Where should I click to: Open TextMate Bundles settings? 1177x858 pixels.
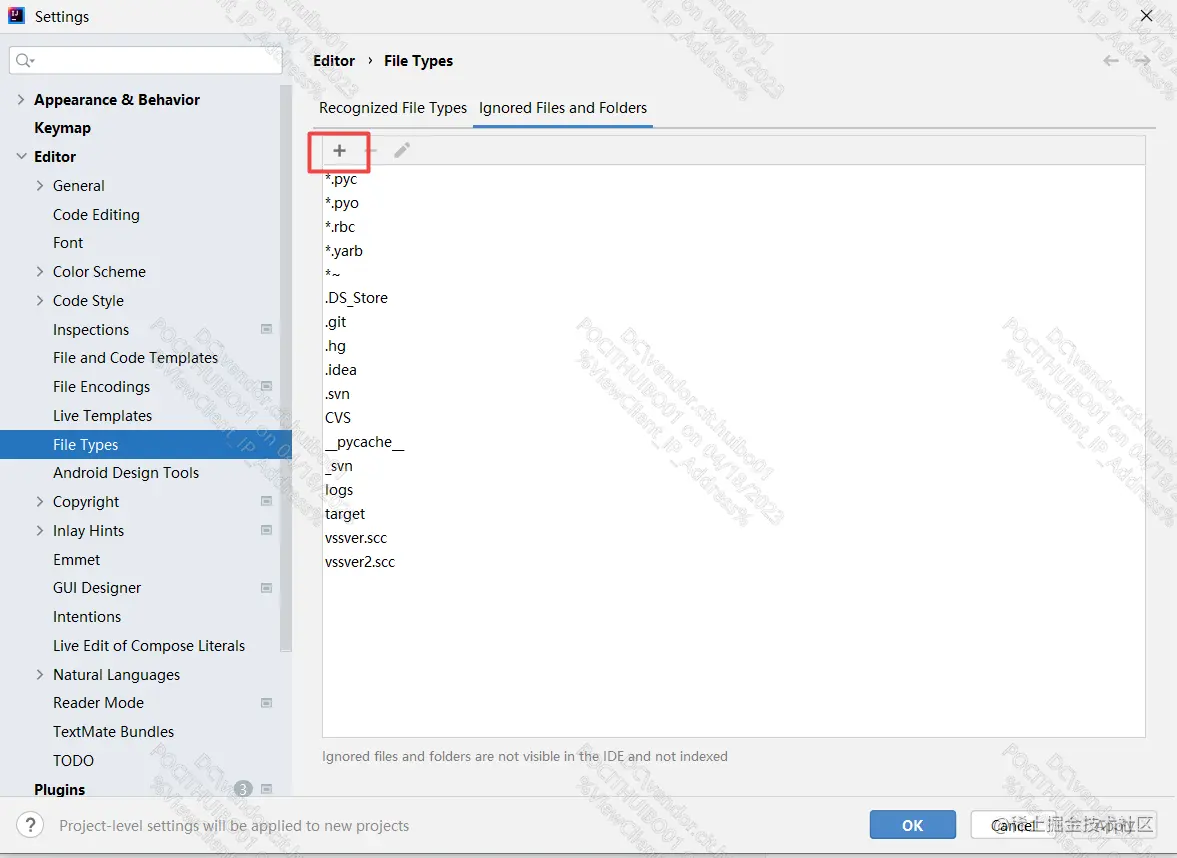113,732
